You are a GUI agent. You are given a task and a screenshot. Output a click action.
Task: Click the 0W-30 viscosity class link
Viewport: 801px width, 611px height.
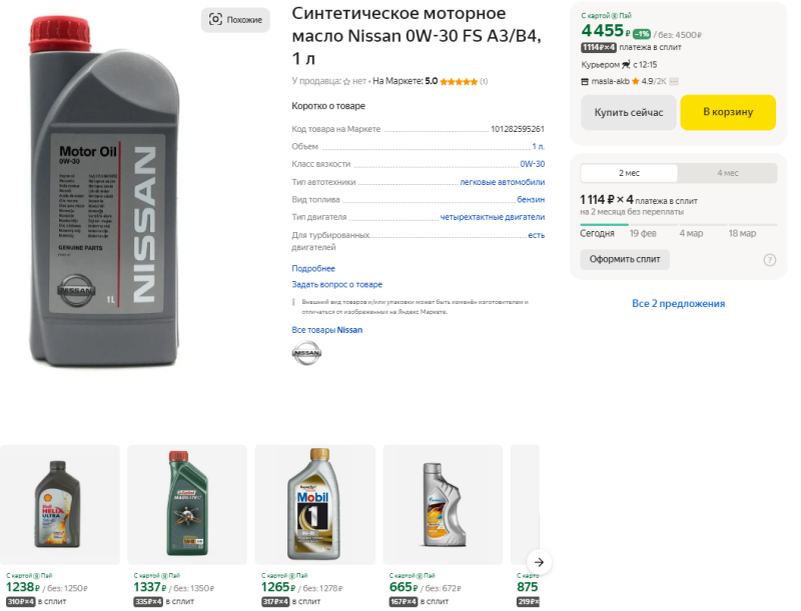point(532,164)
